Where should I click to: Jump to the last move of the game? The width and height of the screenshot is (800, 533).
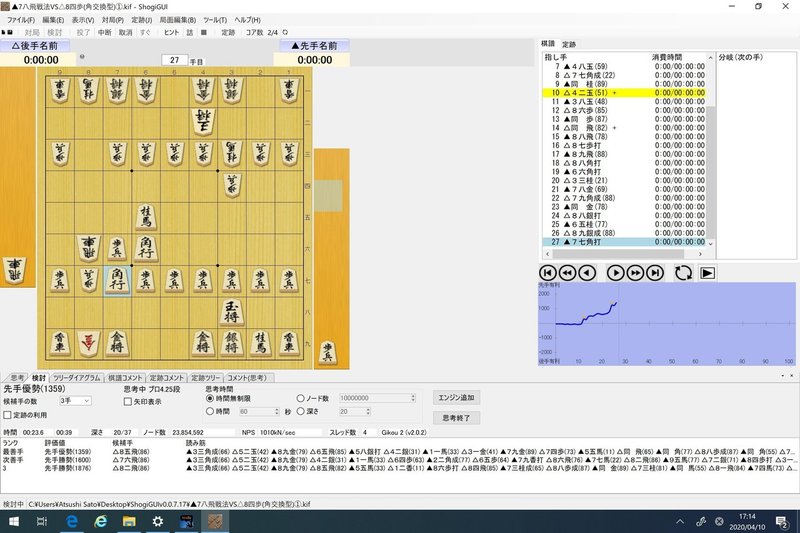(655, 273)
